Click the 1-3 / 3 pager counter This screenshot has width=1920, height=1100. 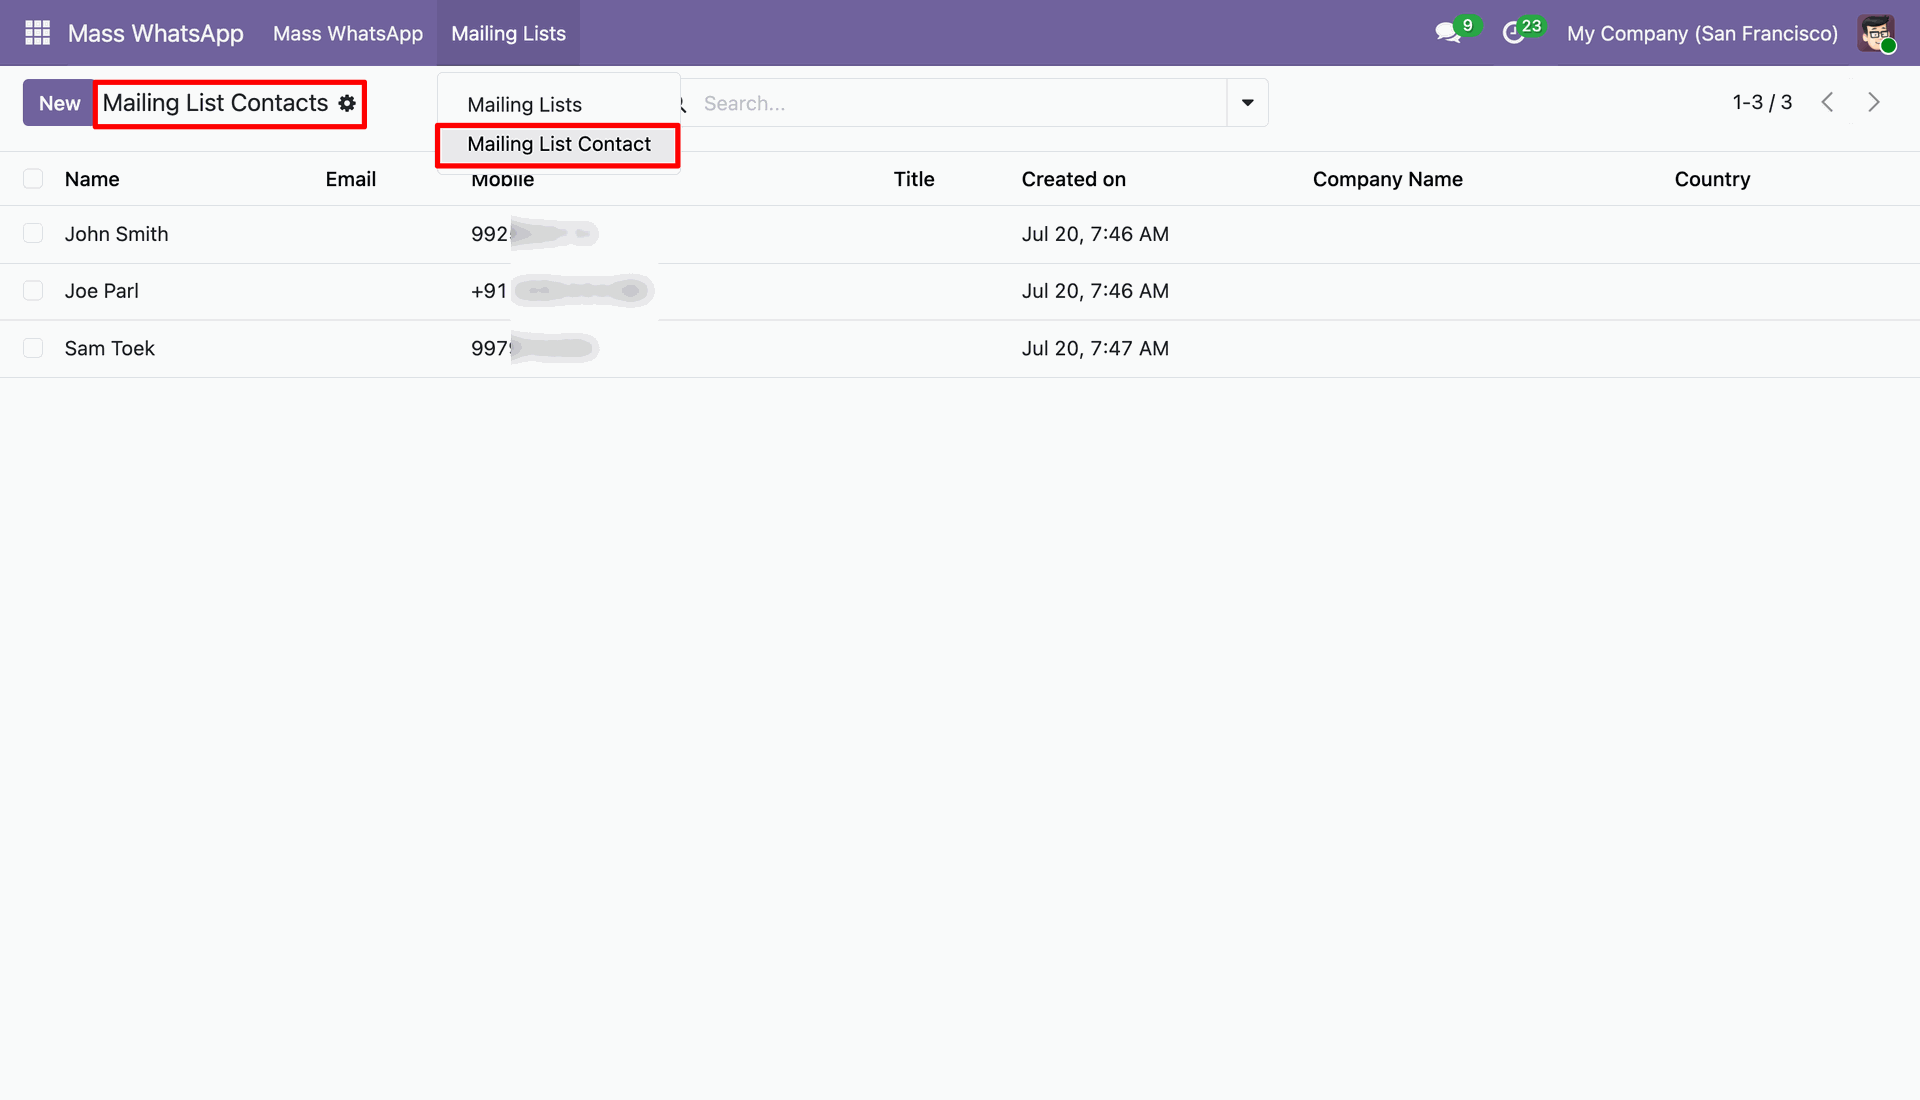(x=1762, y=102)
